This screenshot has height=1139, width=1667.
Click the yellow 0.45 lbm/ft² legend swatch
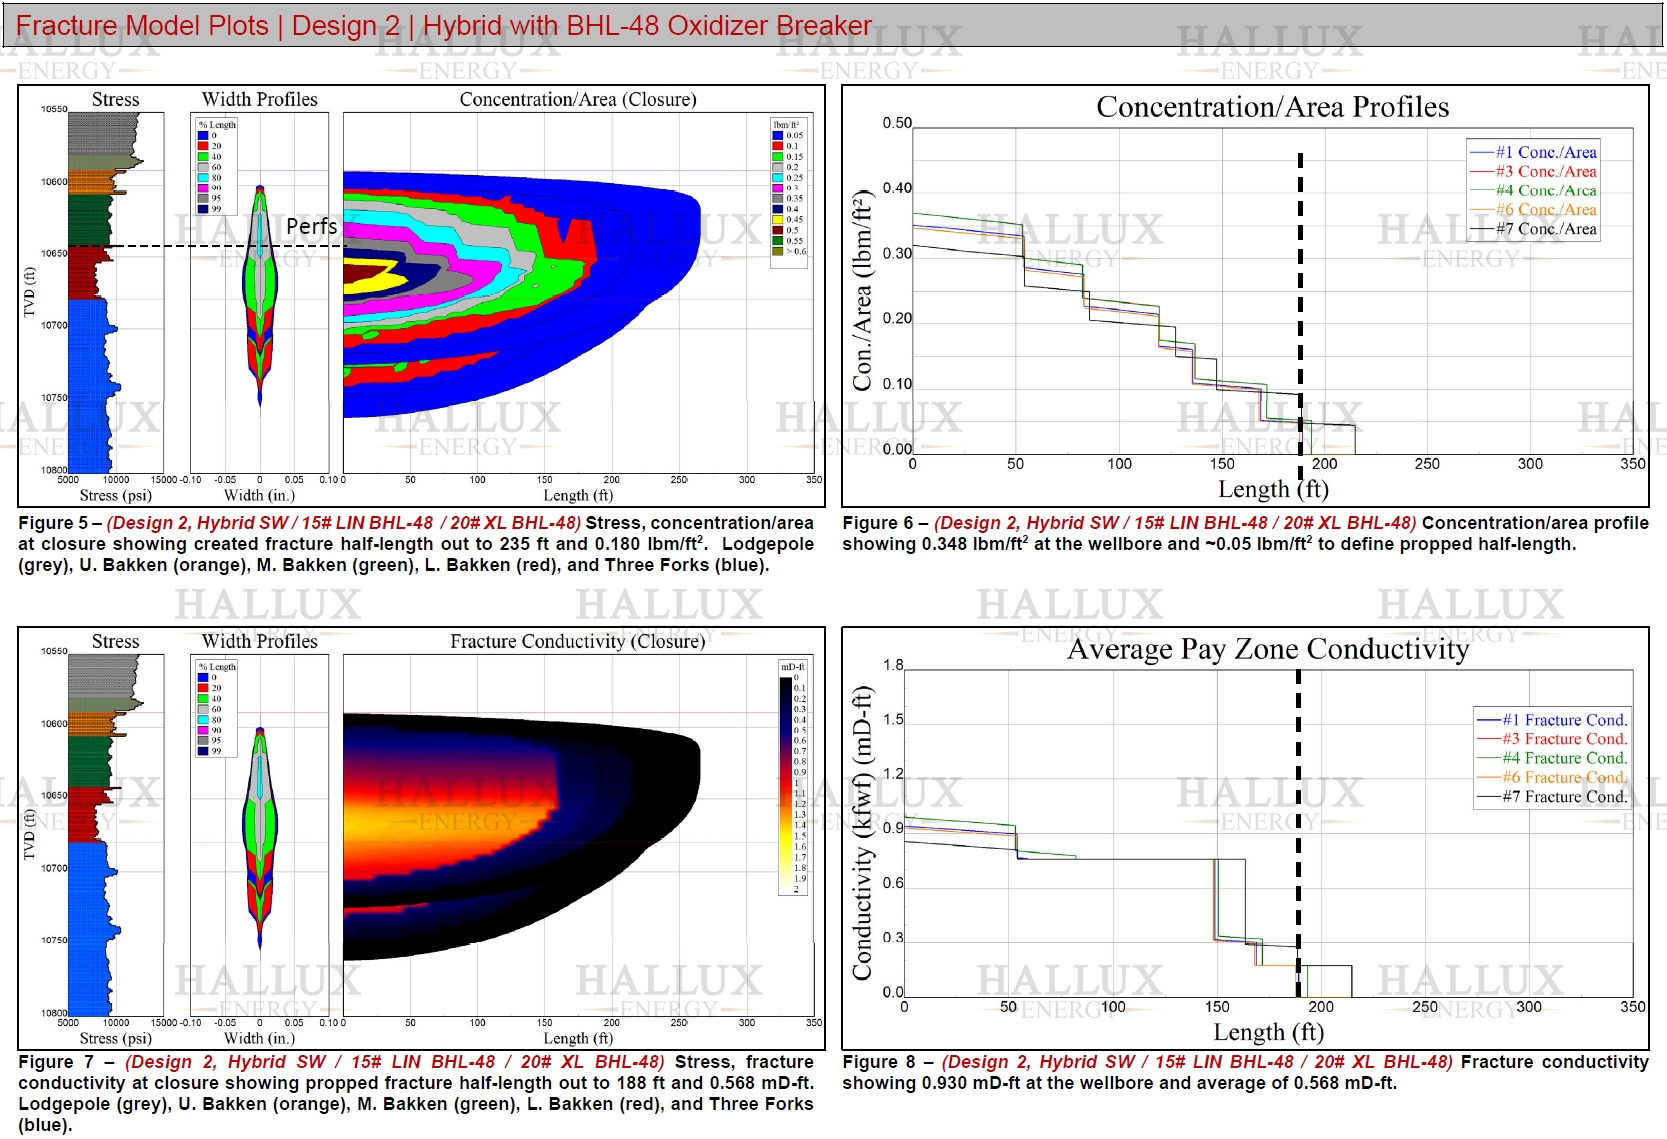tap(777, 219)
